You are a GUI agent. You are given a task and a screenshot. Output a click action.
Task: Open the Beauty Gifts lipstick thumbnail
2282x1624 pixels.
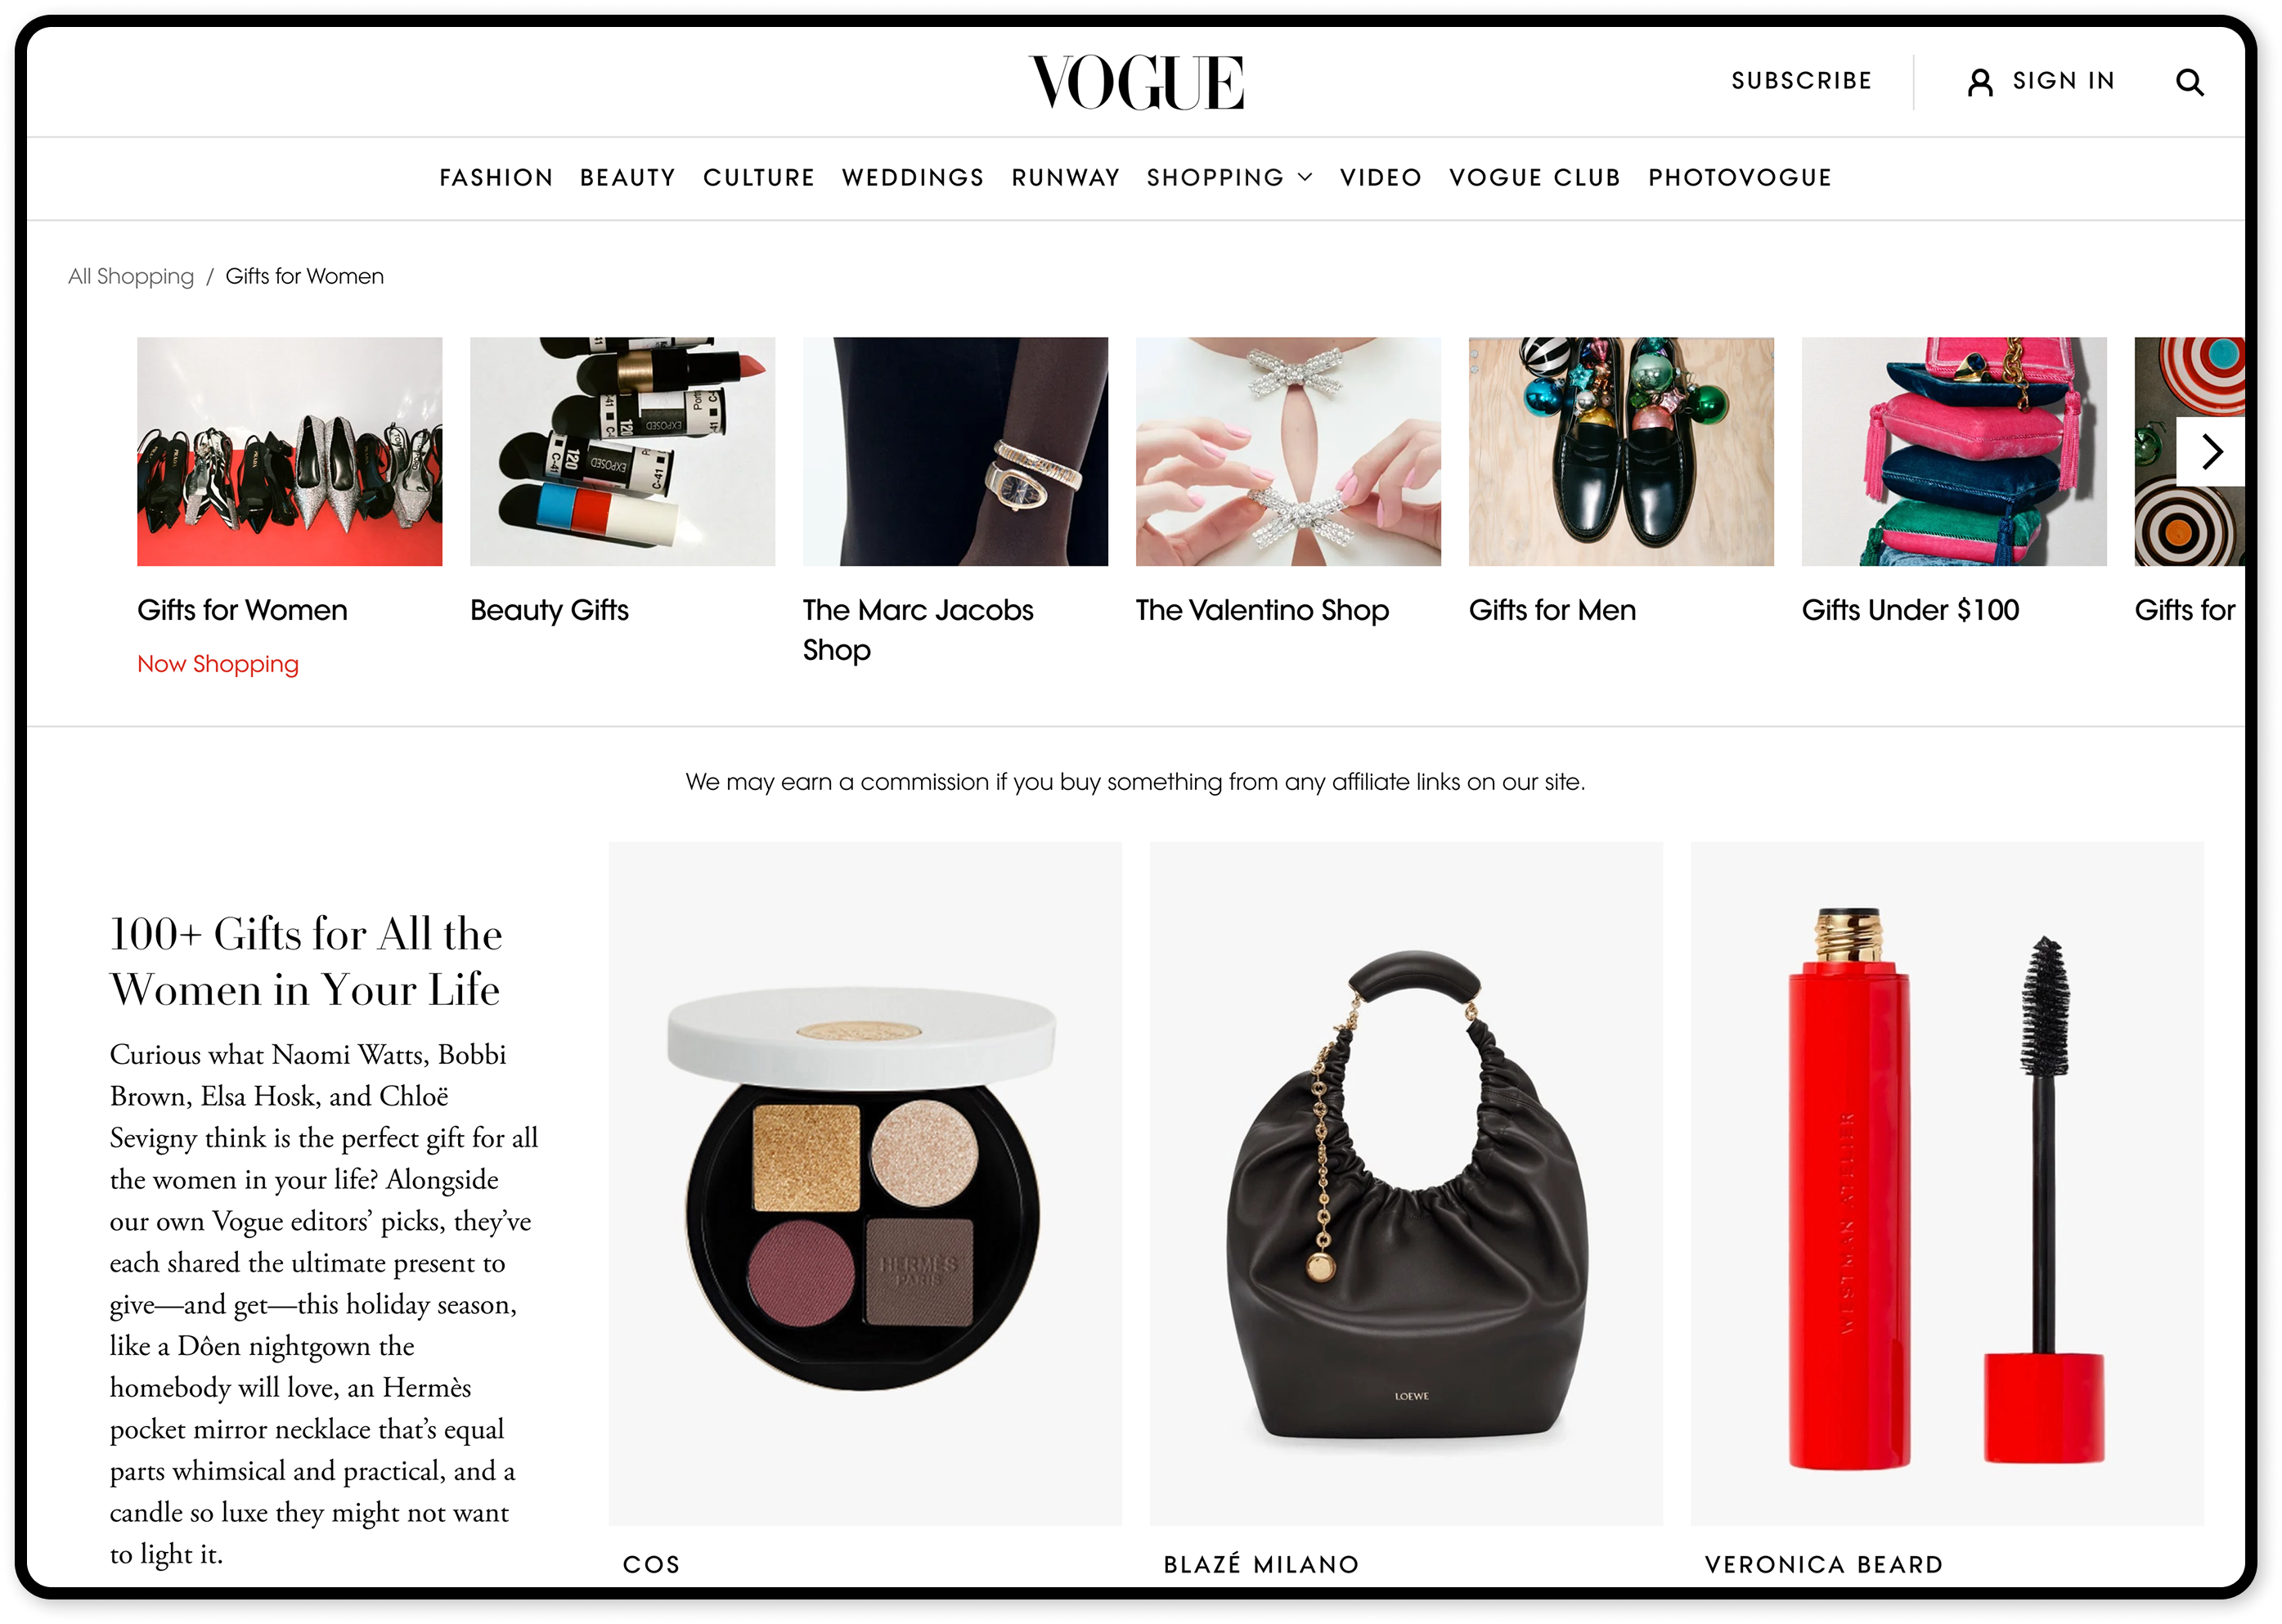tap(623, 452)
